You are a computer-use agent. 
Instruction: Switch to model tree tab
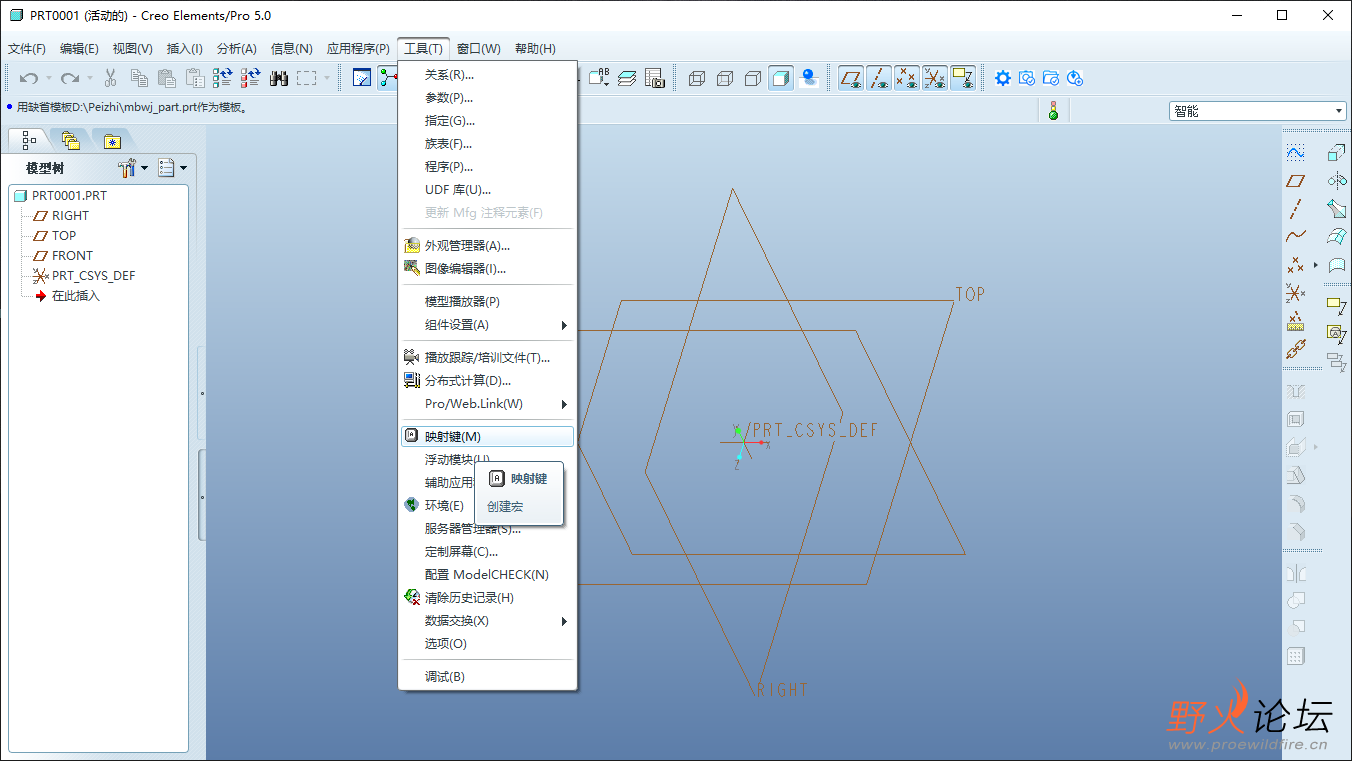28,141
